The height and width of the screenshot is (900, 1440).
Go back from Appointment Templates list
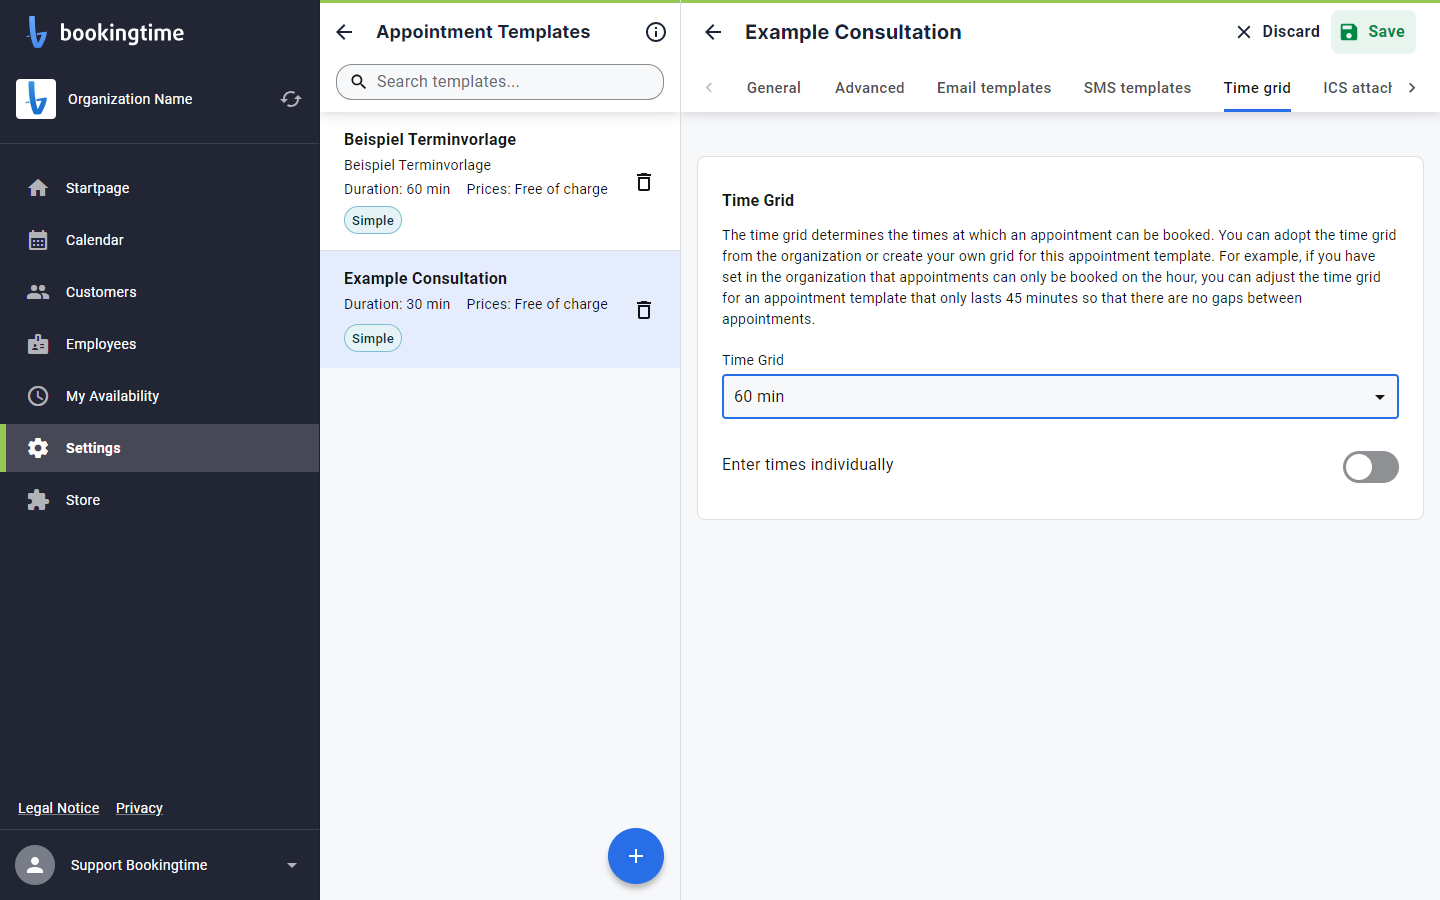pos(344,32)
